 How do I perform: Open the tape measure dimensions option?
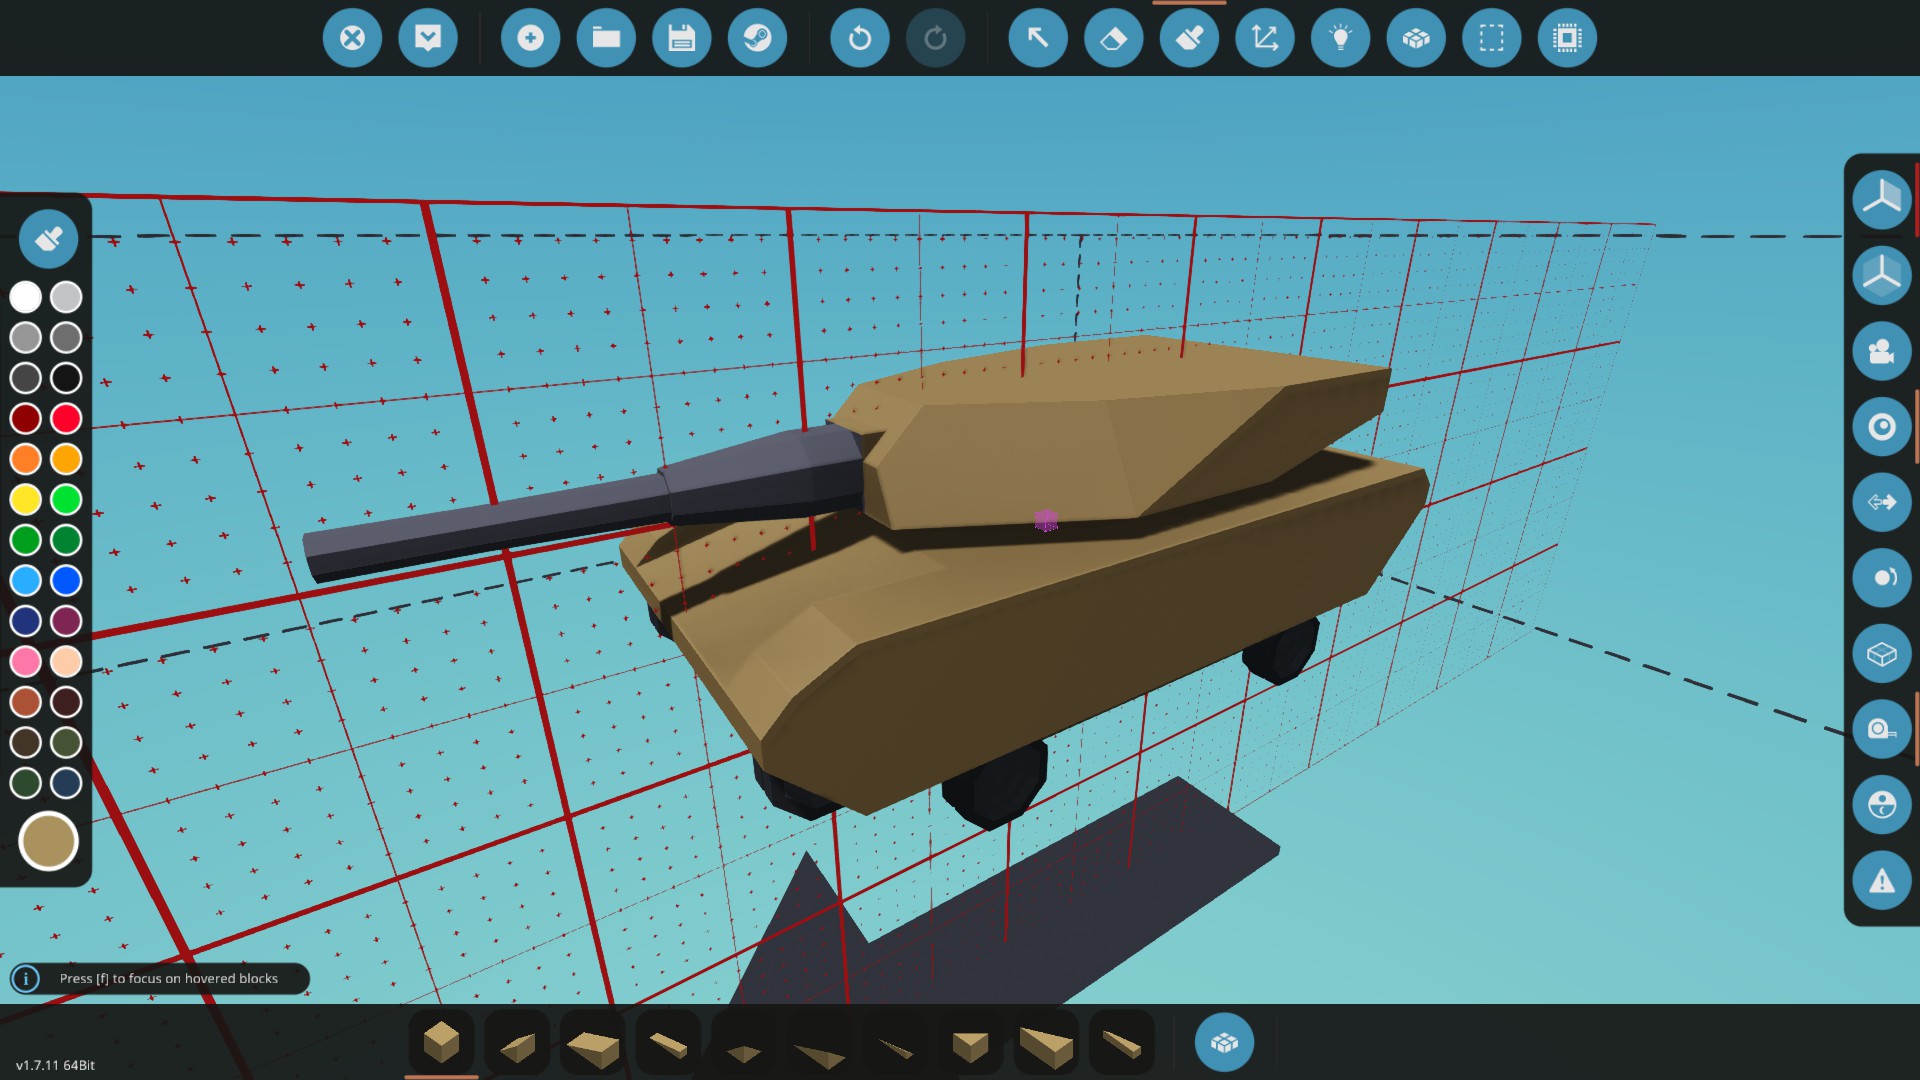(1881, 729)
